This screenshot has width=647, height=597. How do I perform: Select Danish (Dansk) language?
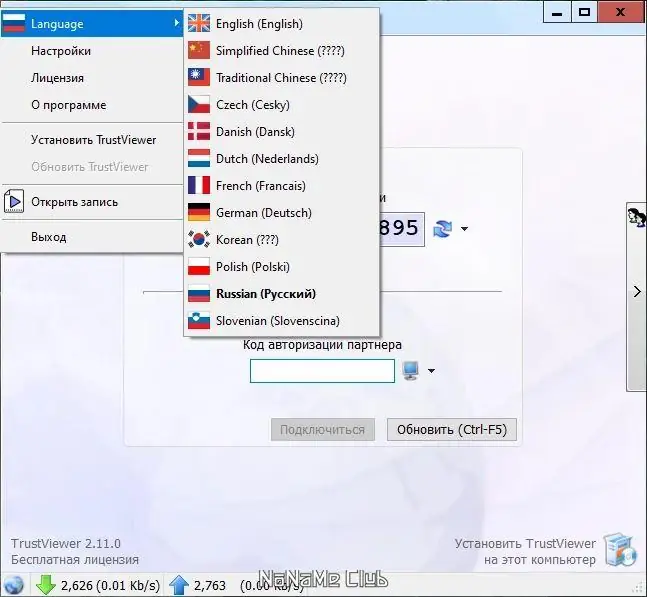281,132
